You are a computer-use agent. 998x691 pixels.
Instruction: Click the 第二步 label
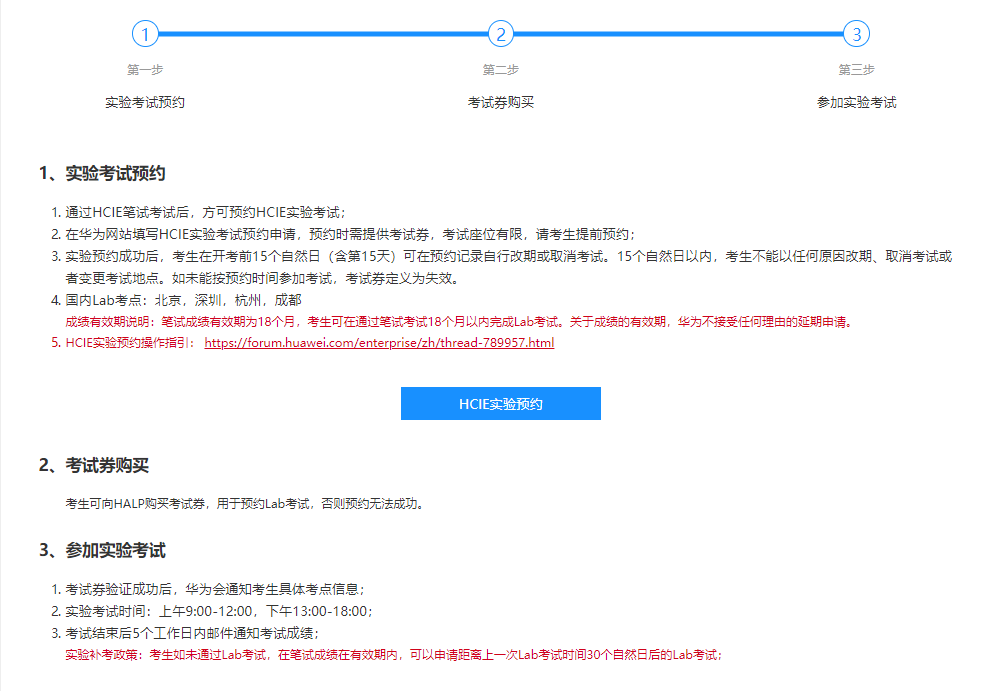(x=501, y=69)
